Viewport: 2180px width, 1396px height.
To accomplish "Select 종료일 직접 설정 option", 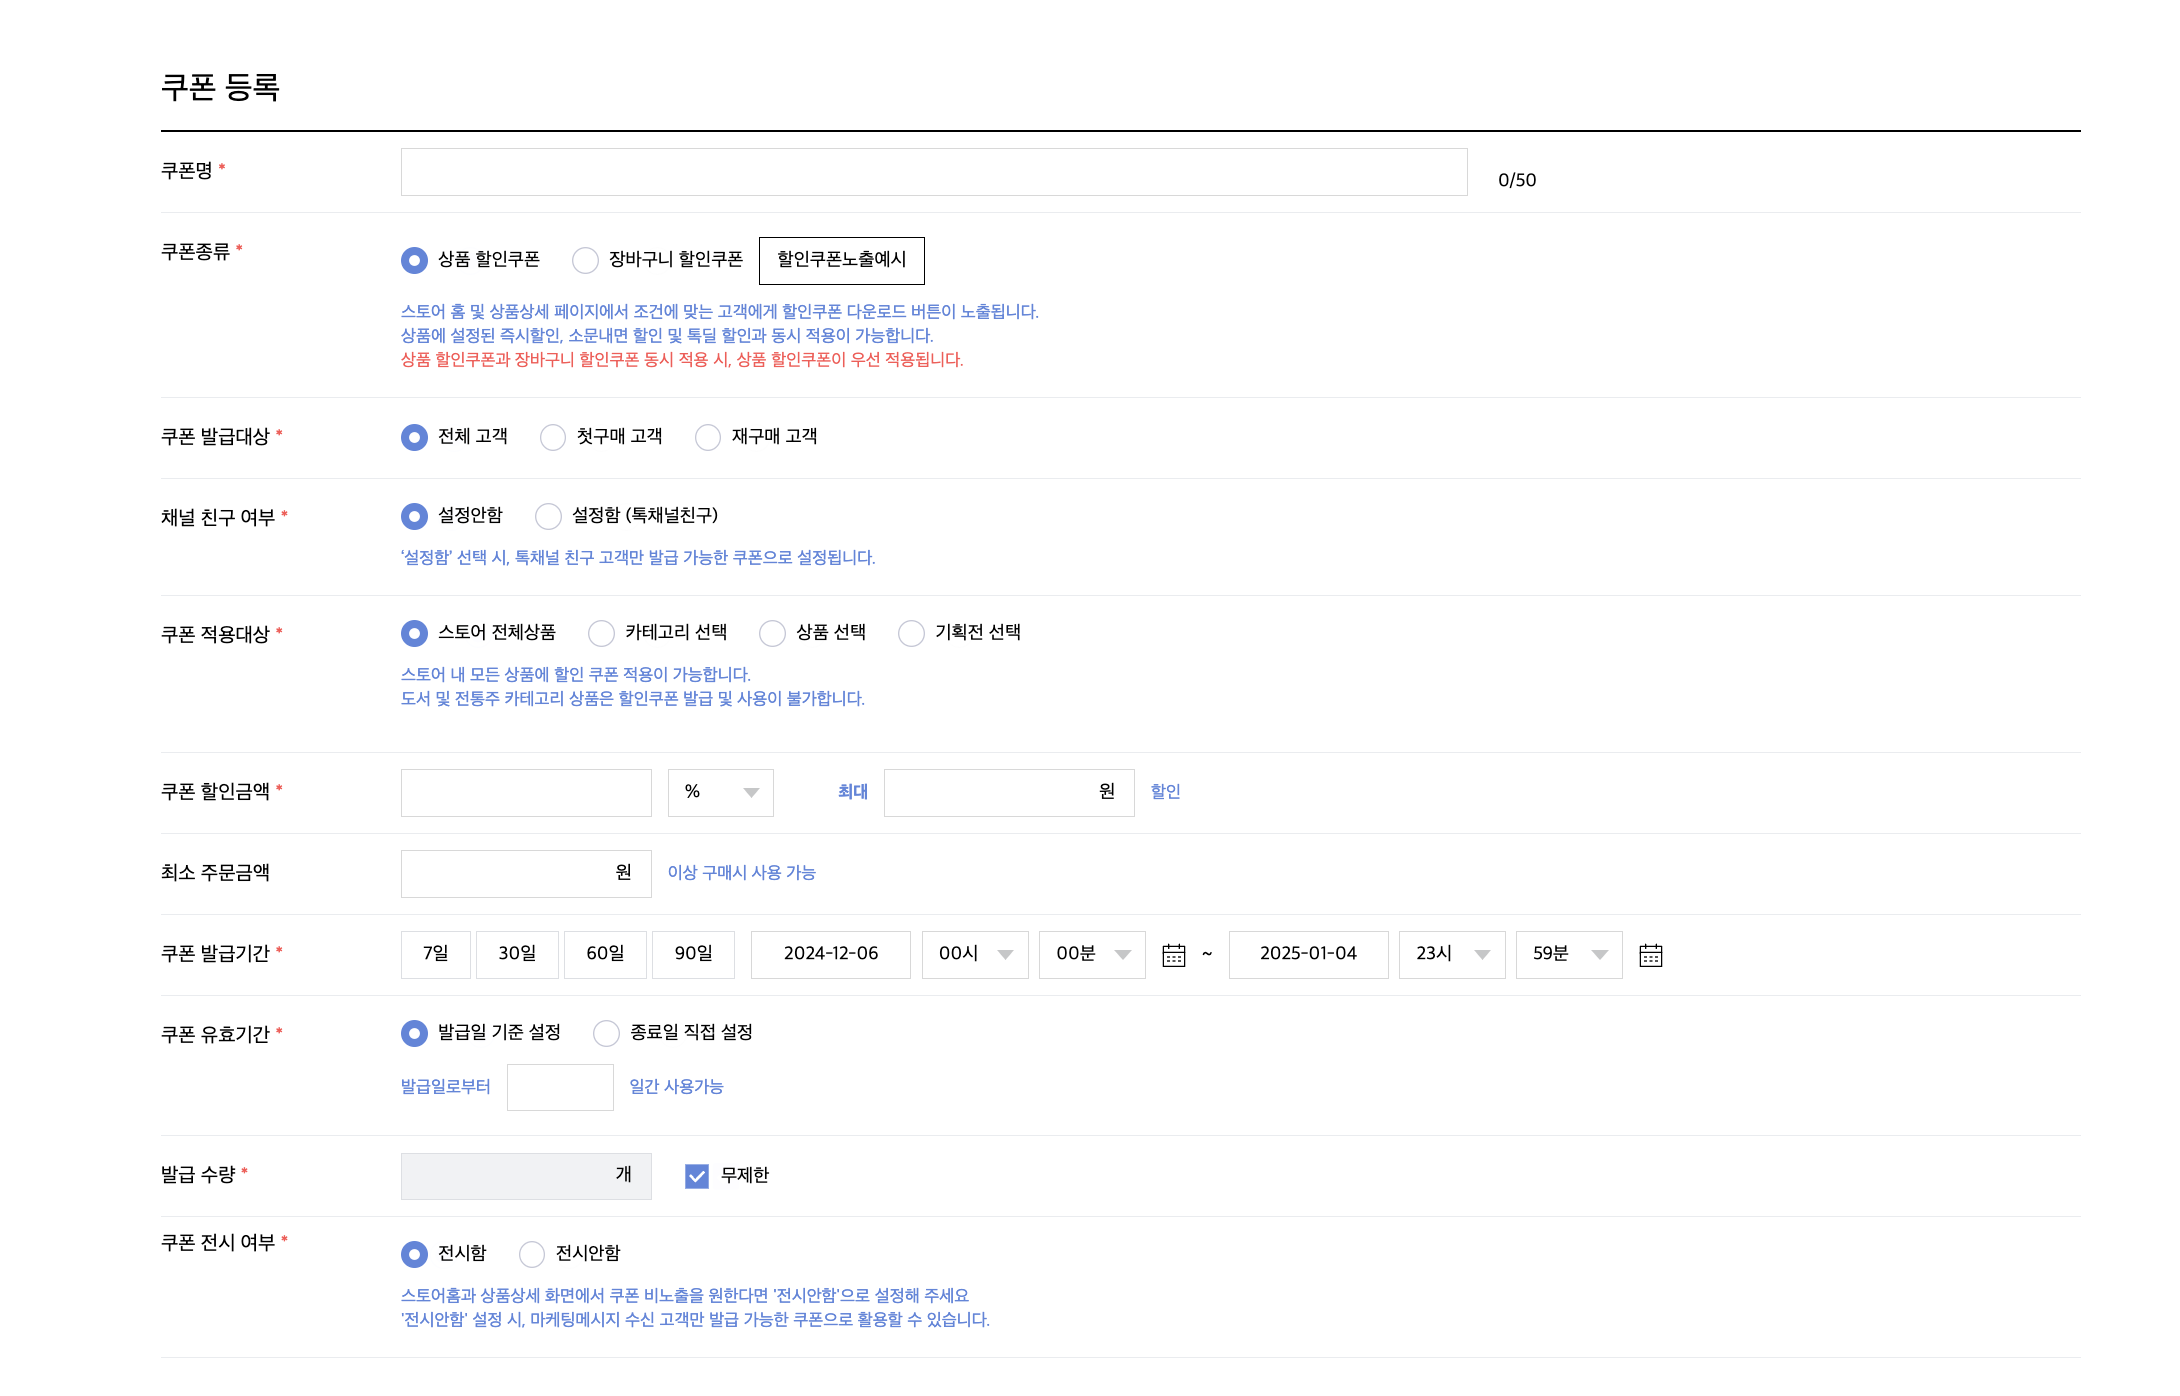I will pos(606,1033).
